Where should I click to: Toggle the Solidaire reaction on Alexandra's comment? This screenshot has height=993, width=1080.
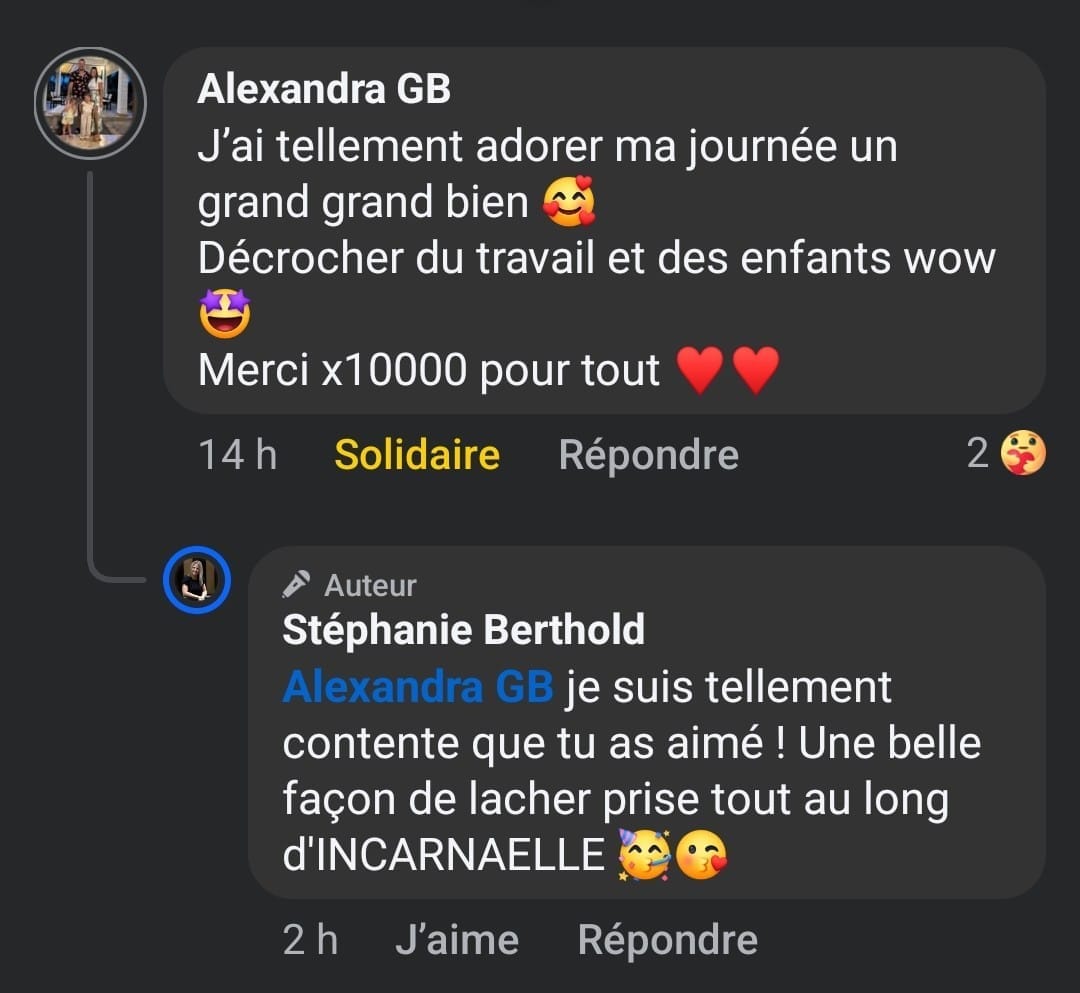[417, 455]
